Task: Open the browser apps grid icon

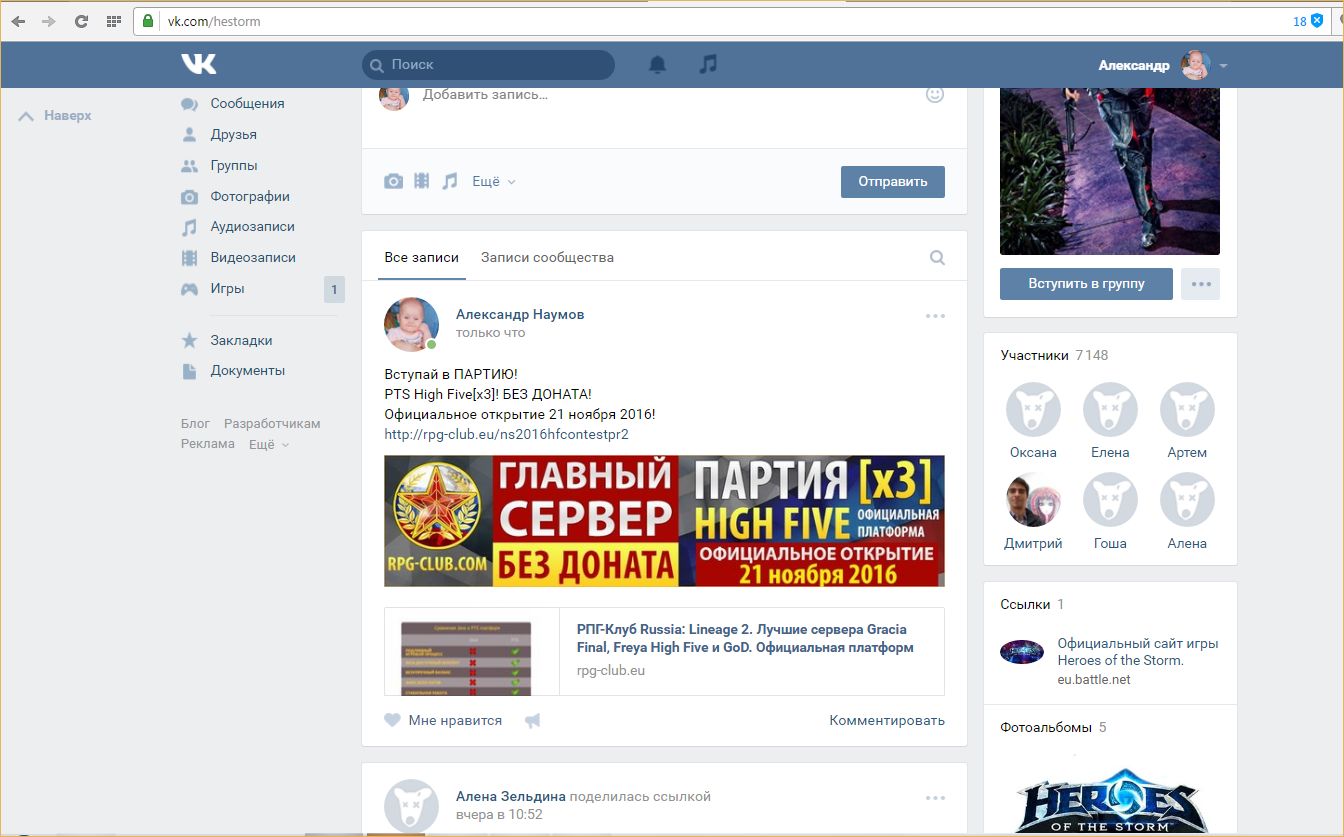Action: pyautogui.click(x=113, y=21)
